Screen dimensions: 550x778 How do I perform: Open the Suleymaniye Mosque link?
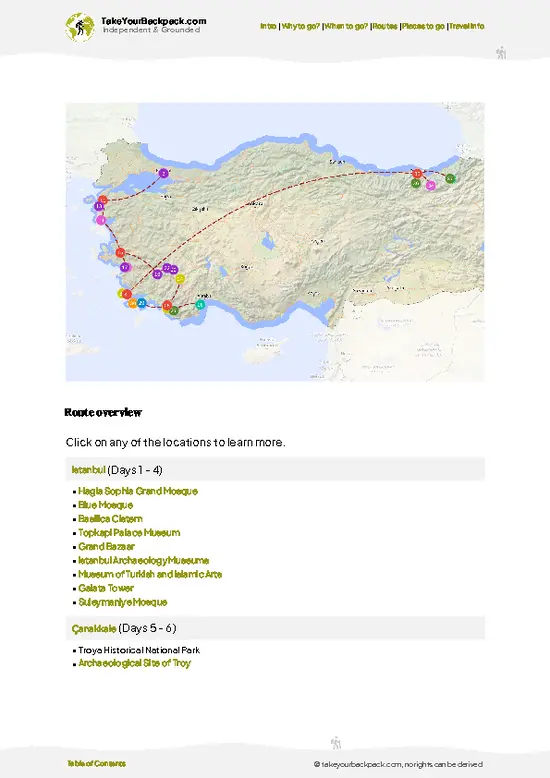[x=123, y=602]
